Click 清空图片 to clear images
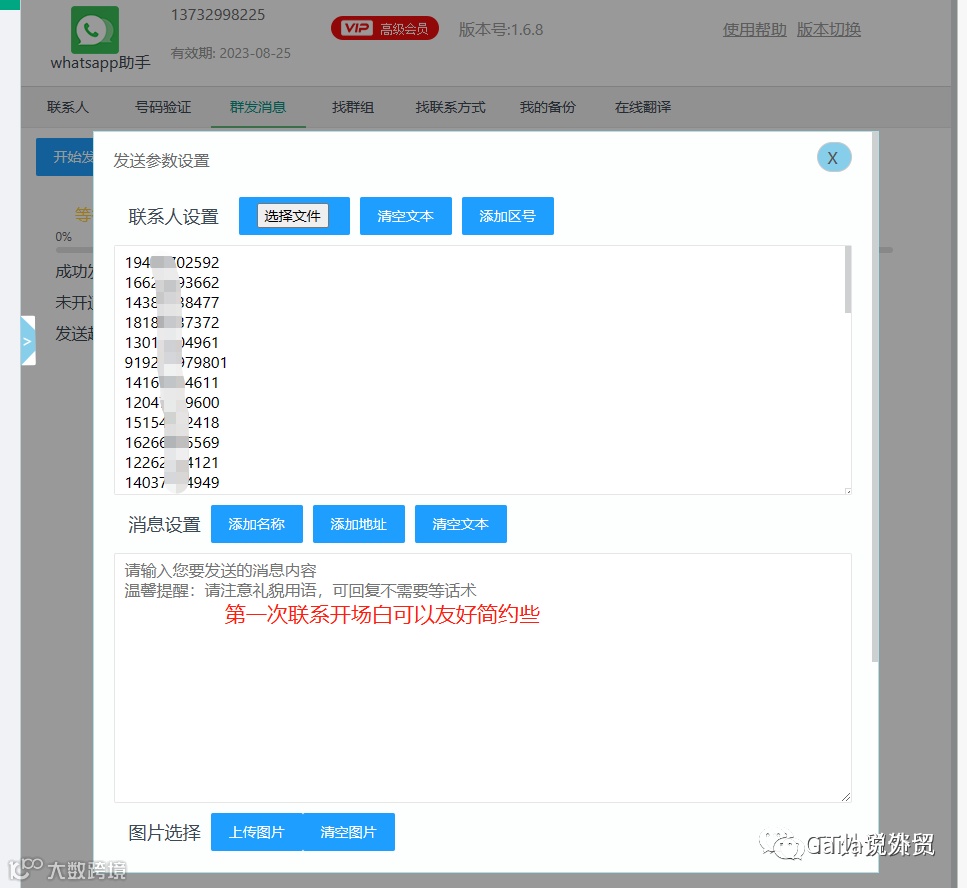Image resolution: width=967 pixels, height=888 pixels. coord(348,831)
